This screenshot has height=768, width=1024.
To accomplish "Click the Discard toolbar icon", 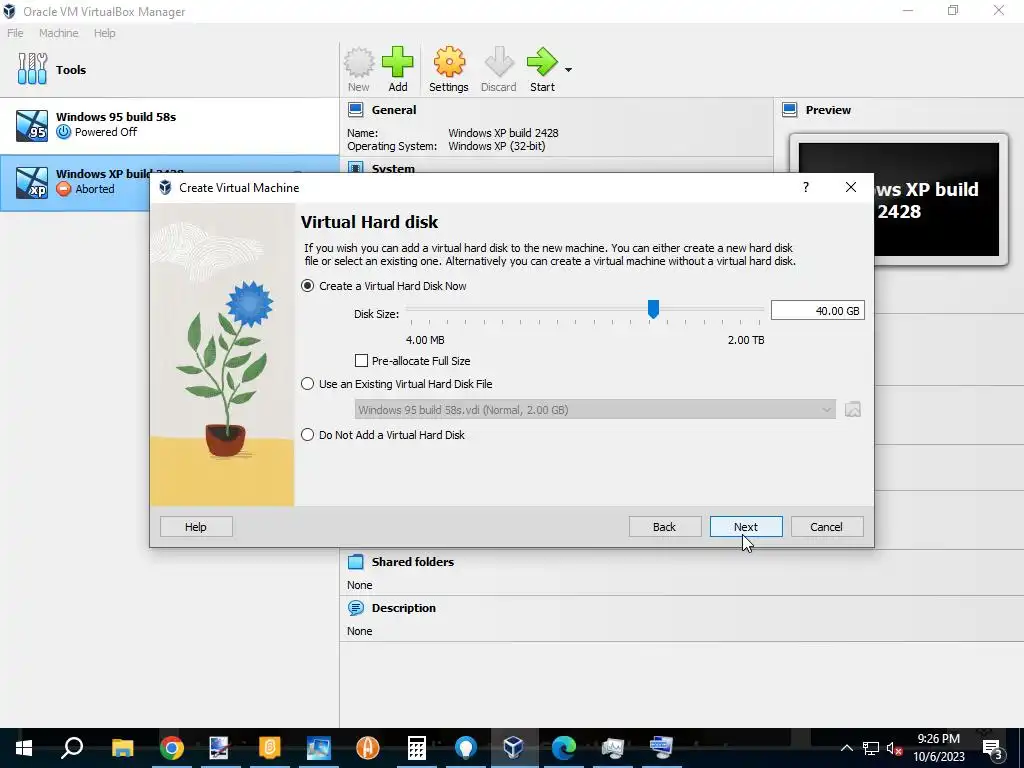I will click(x=499, y=69).
